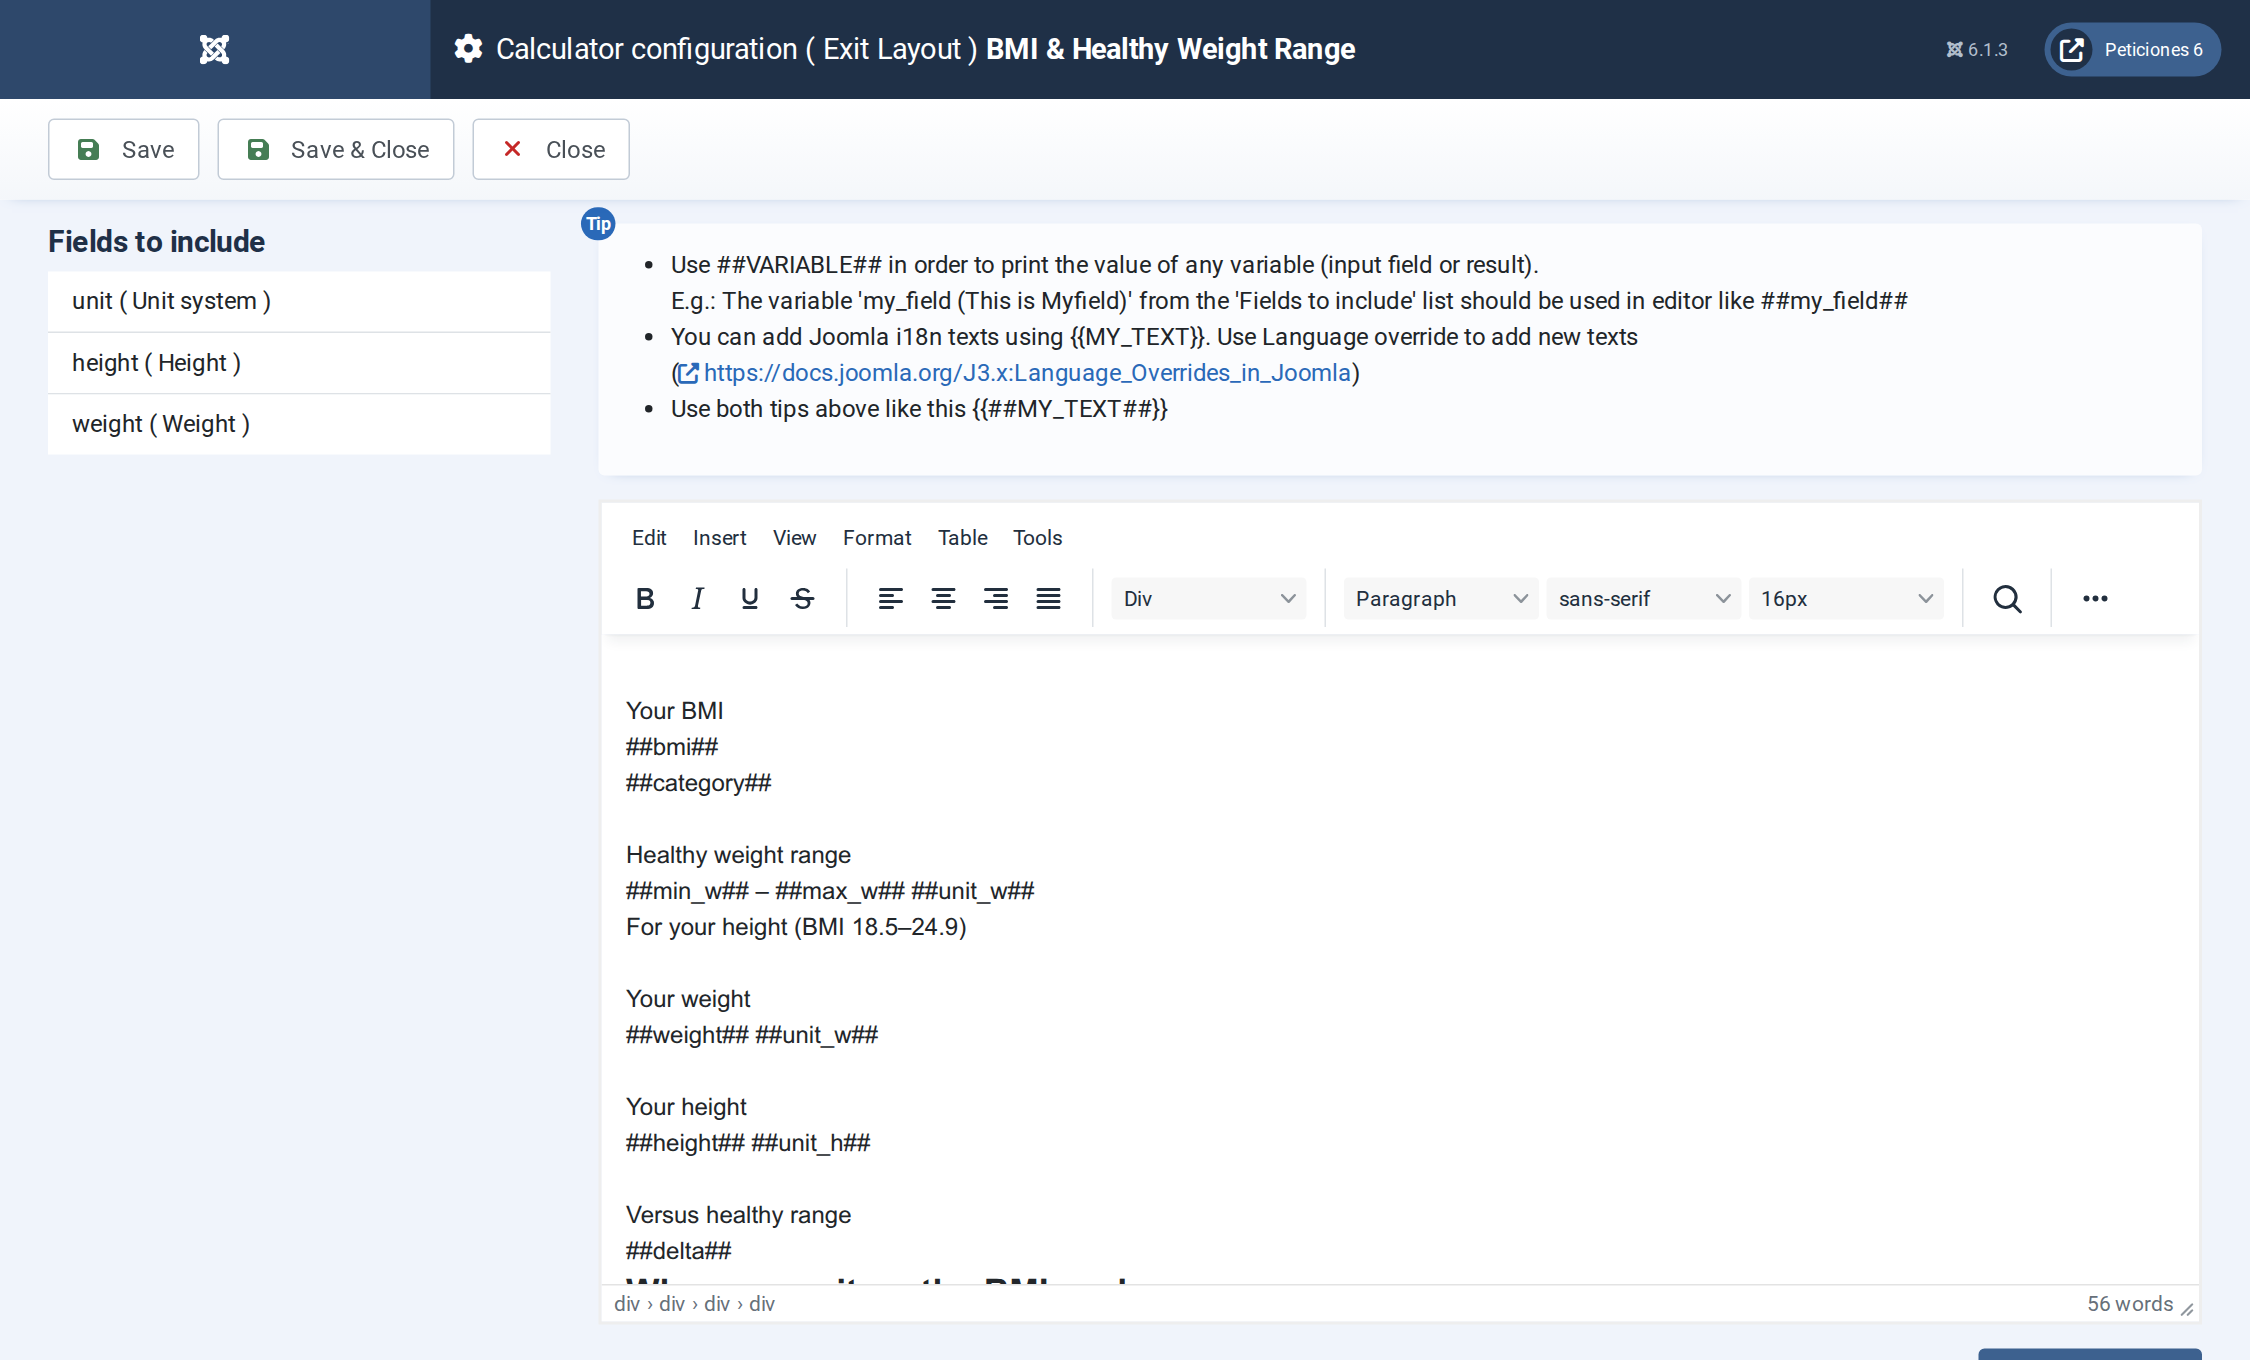Select the height ( Height ) field
Screen dimensions: 2250x1360
click(x=299, y=363)
